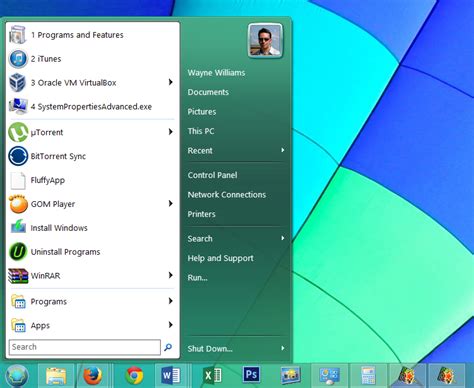
Task: Expand the µTorrent submenu
Action: 171,132
